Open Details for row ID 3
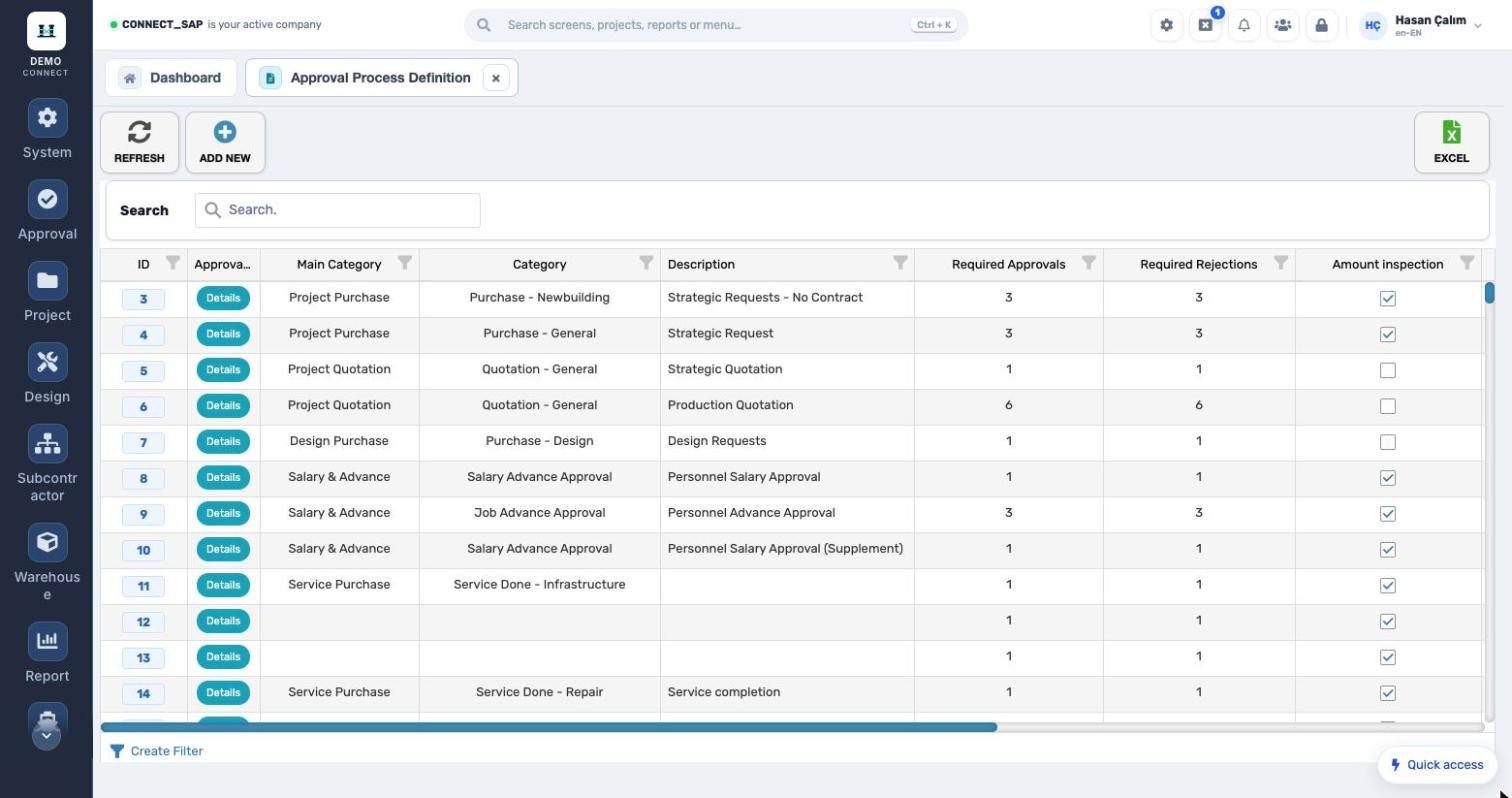Screen dimensions: 1512x798 pyautogui.click(x=223, y=298)
